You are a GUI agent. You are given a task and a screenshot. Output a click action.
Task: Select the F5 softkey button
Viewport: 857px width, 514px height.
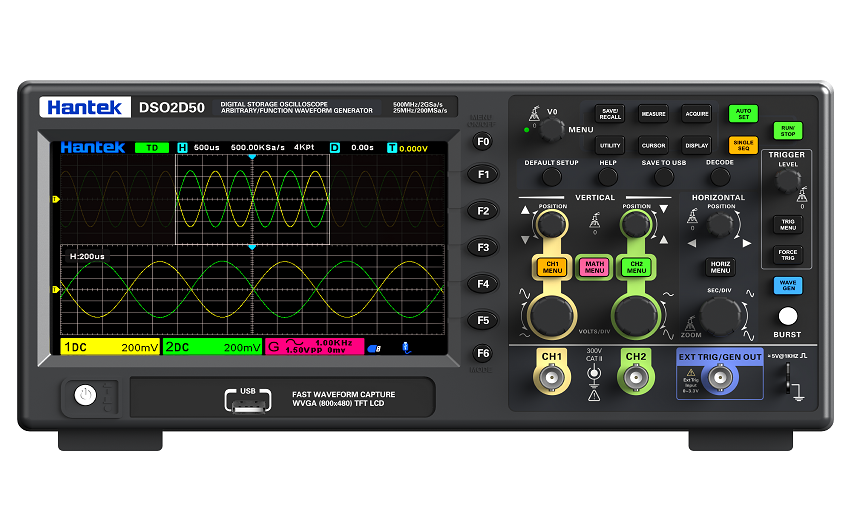tap(483, 320)
